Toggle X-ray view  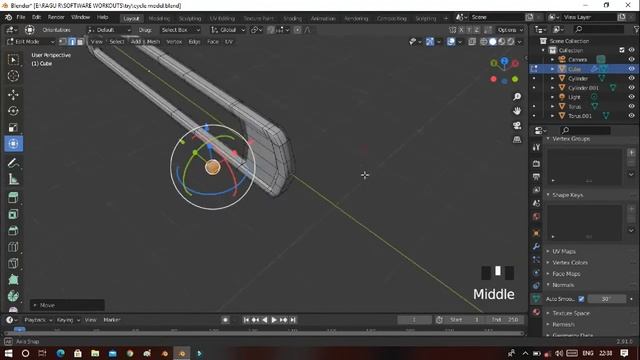[x=472, y=42]
